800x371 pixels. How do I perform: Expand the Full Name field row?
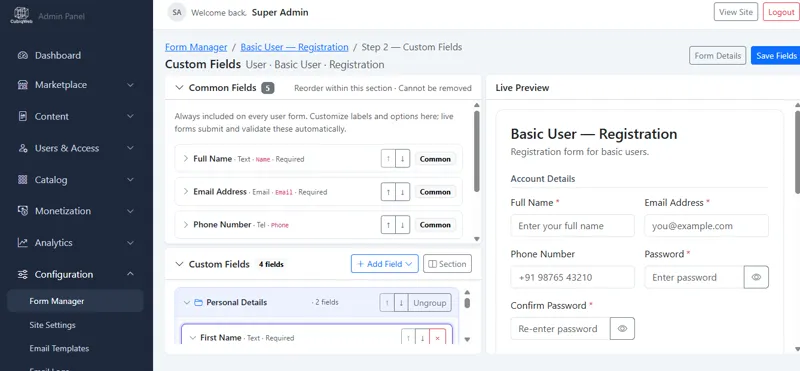click(186, 159)
